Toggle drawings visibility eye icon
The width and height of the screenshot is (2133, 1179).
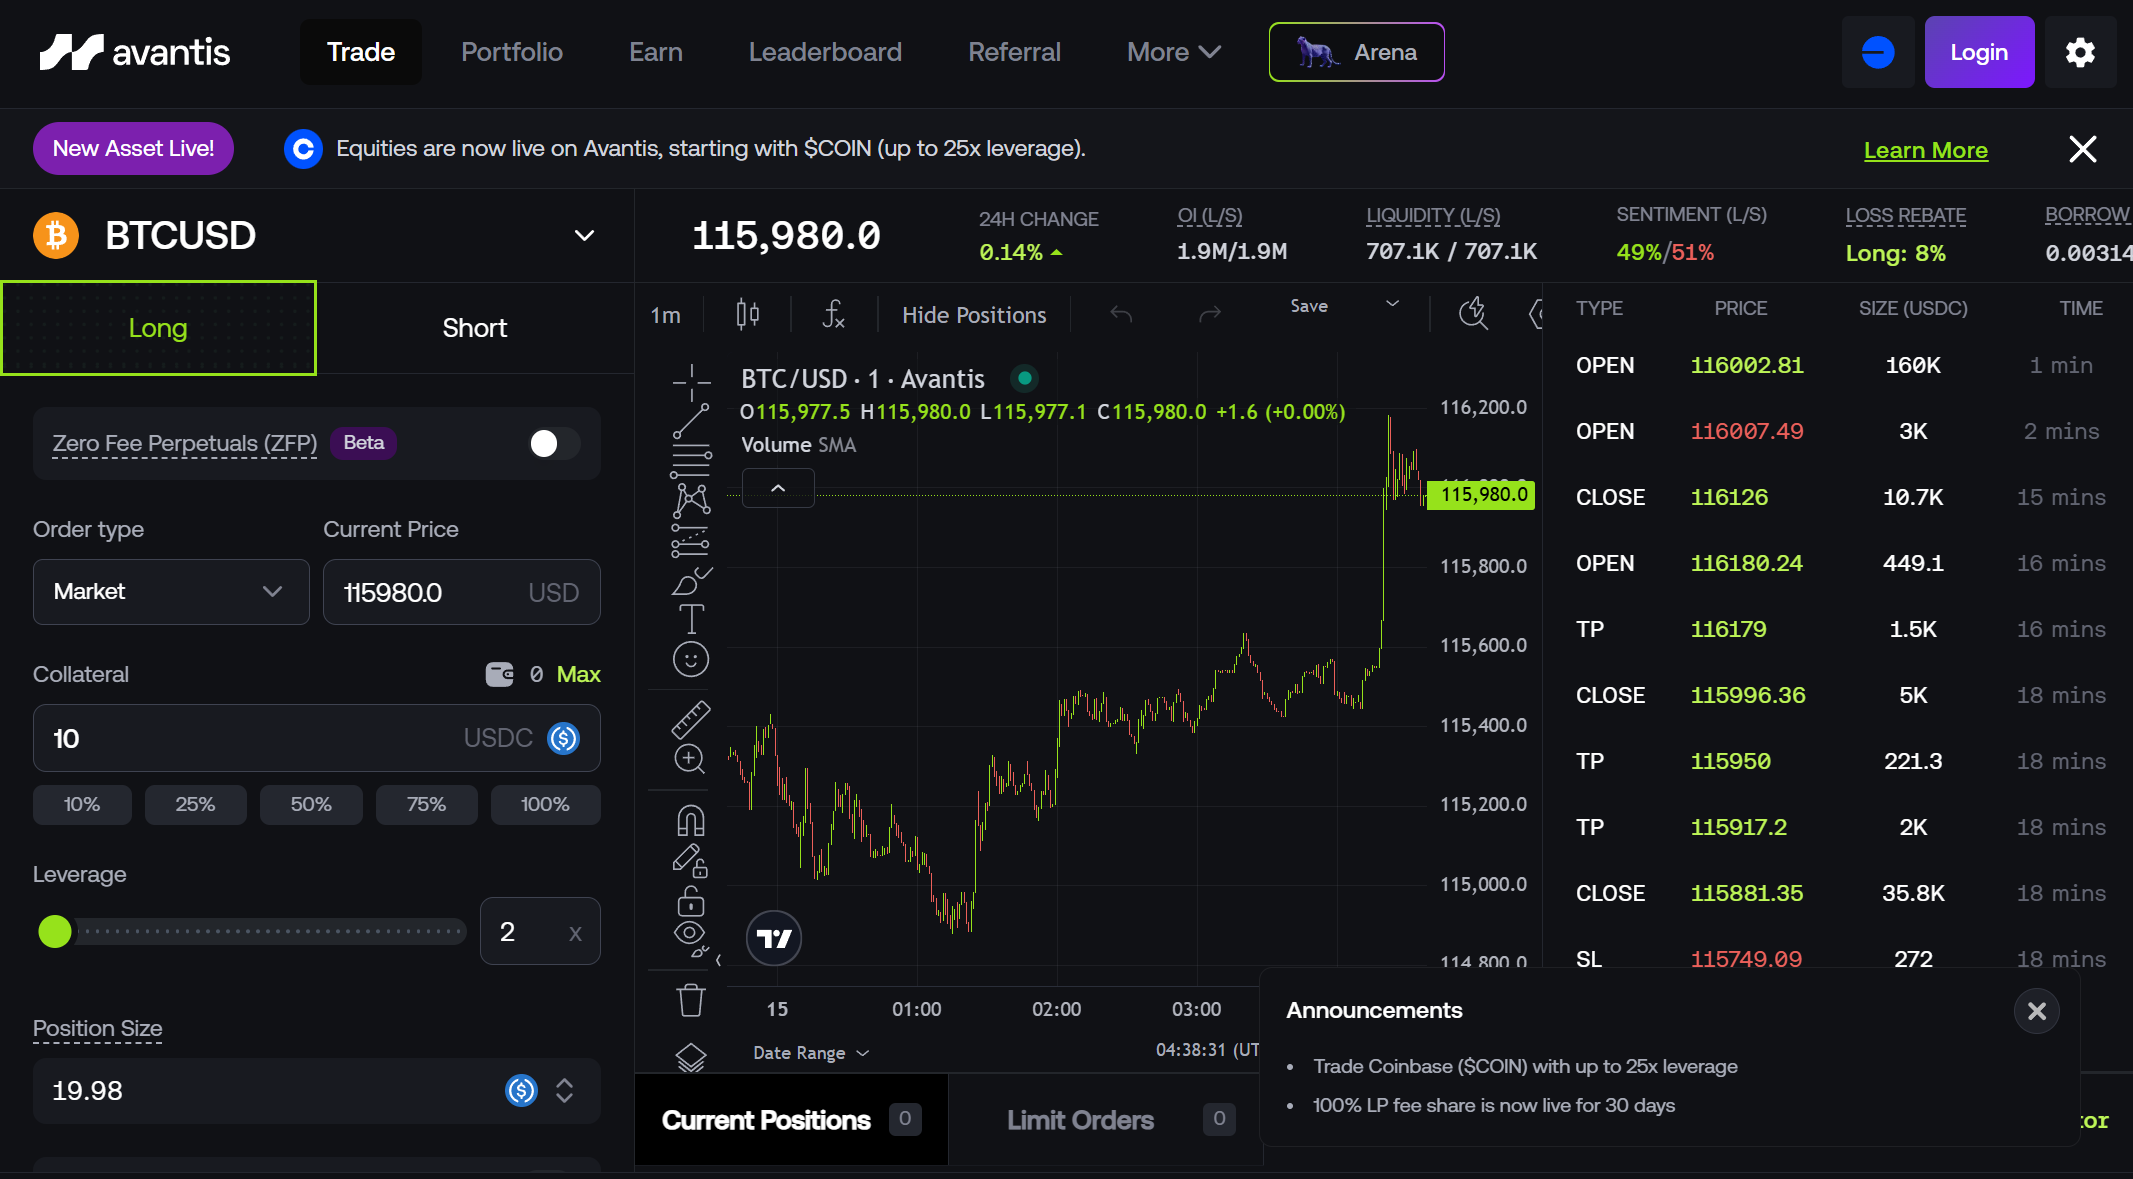(x=690, y=935)
